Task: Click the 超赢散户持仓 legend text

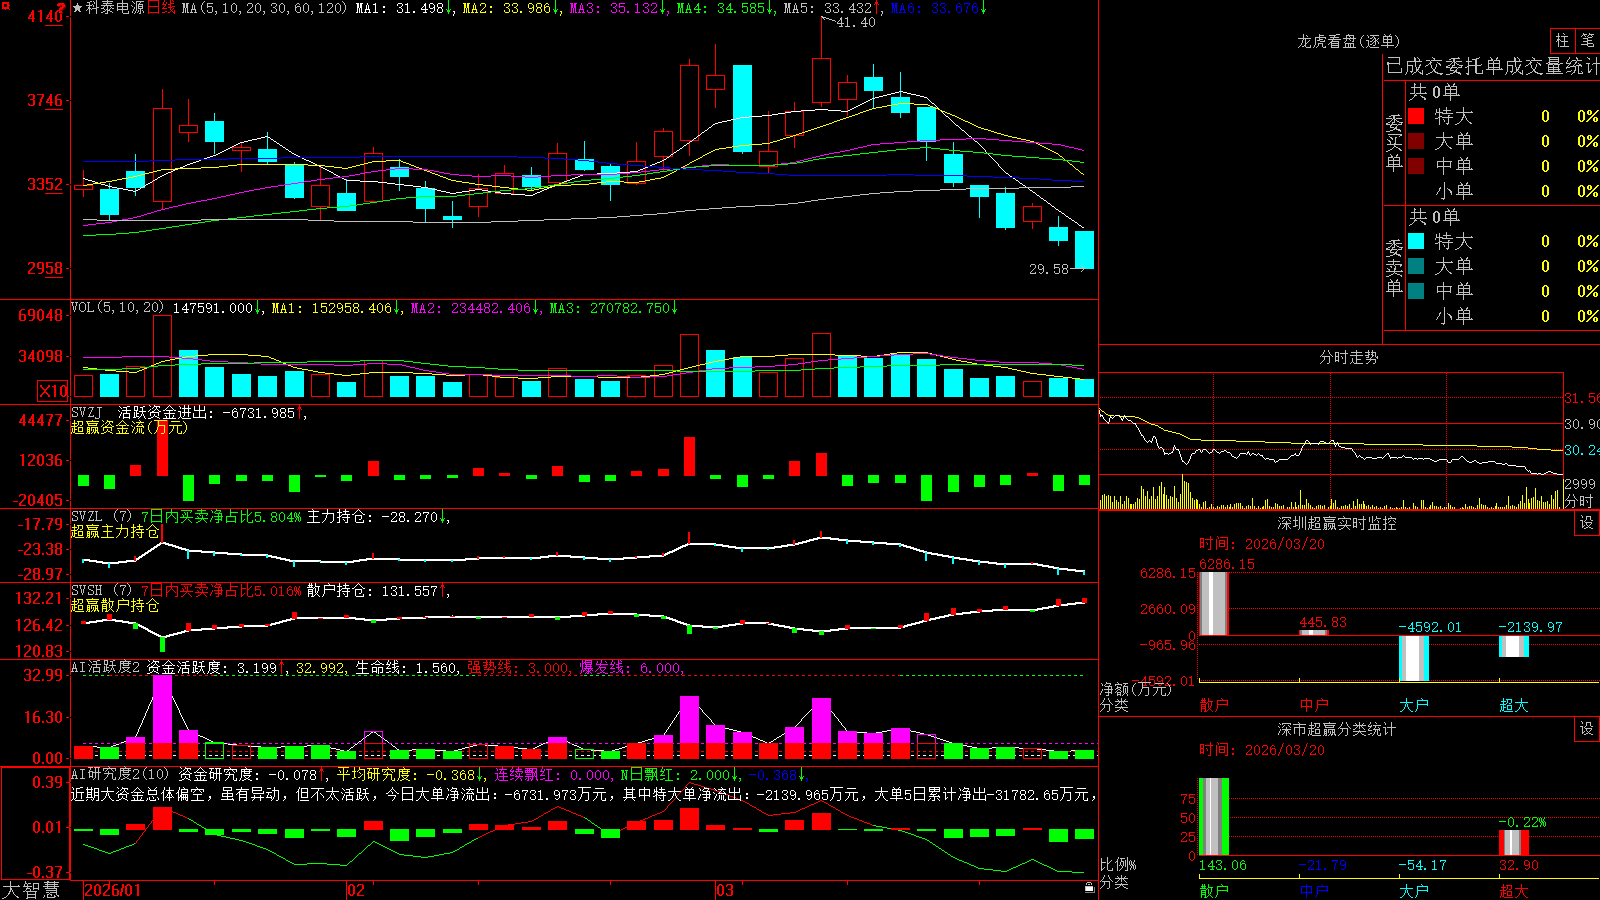Action: pos(115,605)
